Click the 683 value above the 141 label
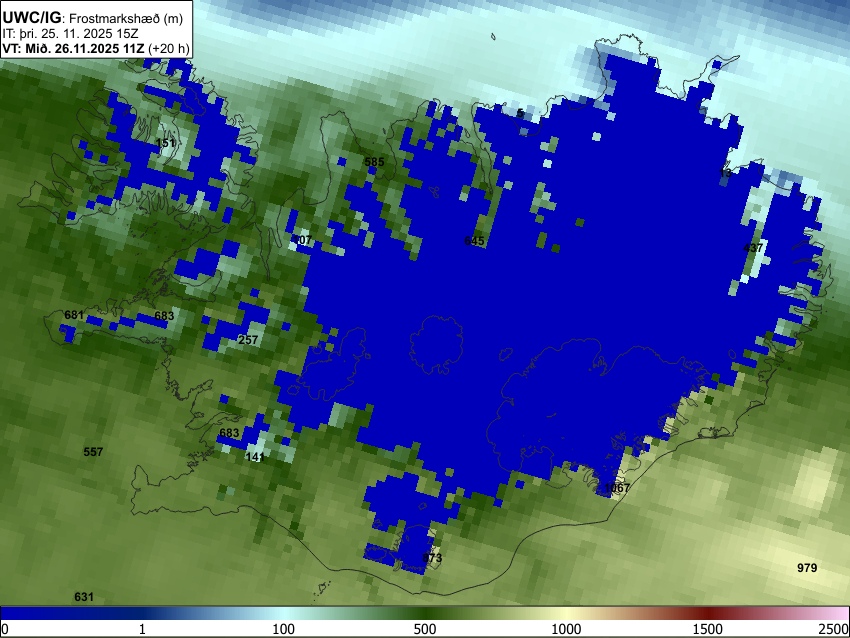This screenshot has height=638, width=850. [229, 433]
